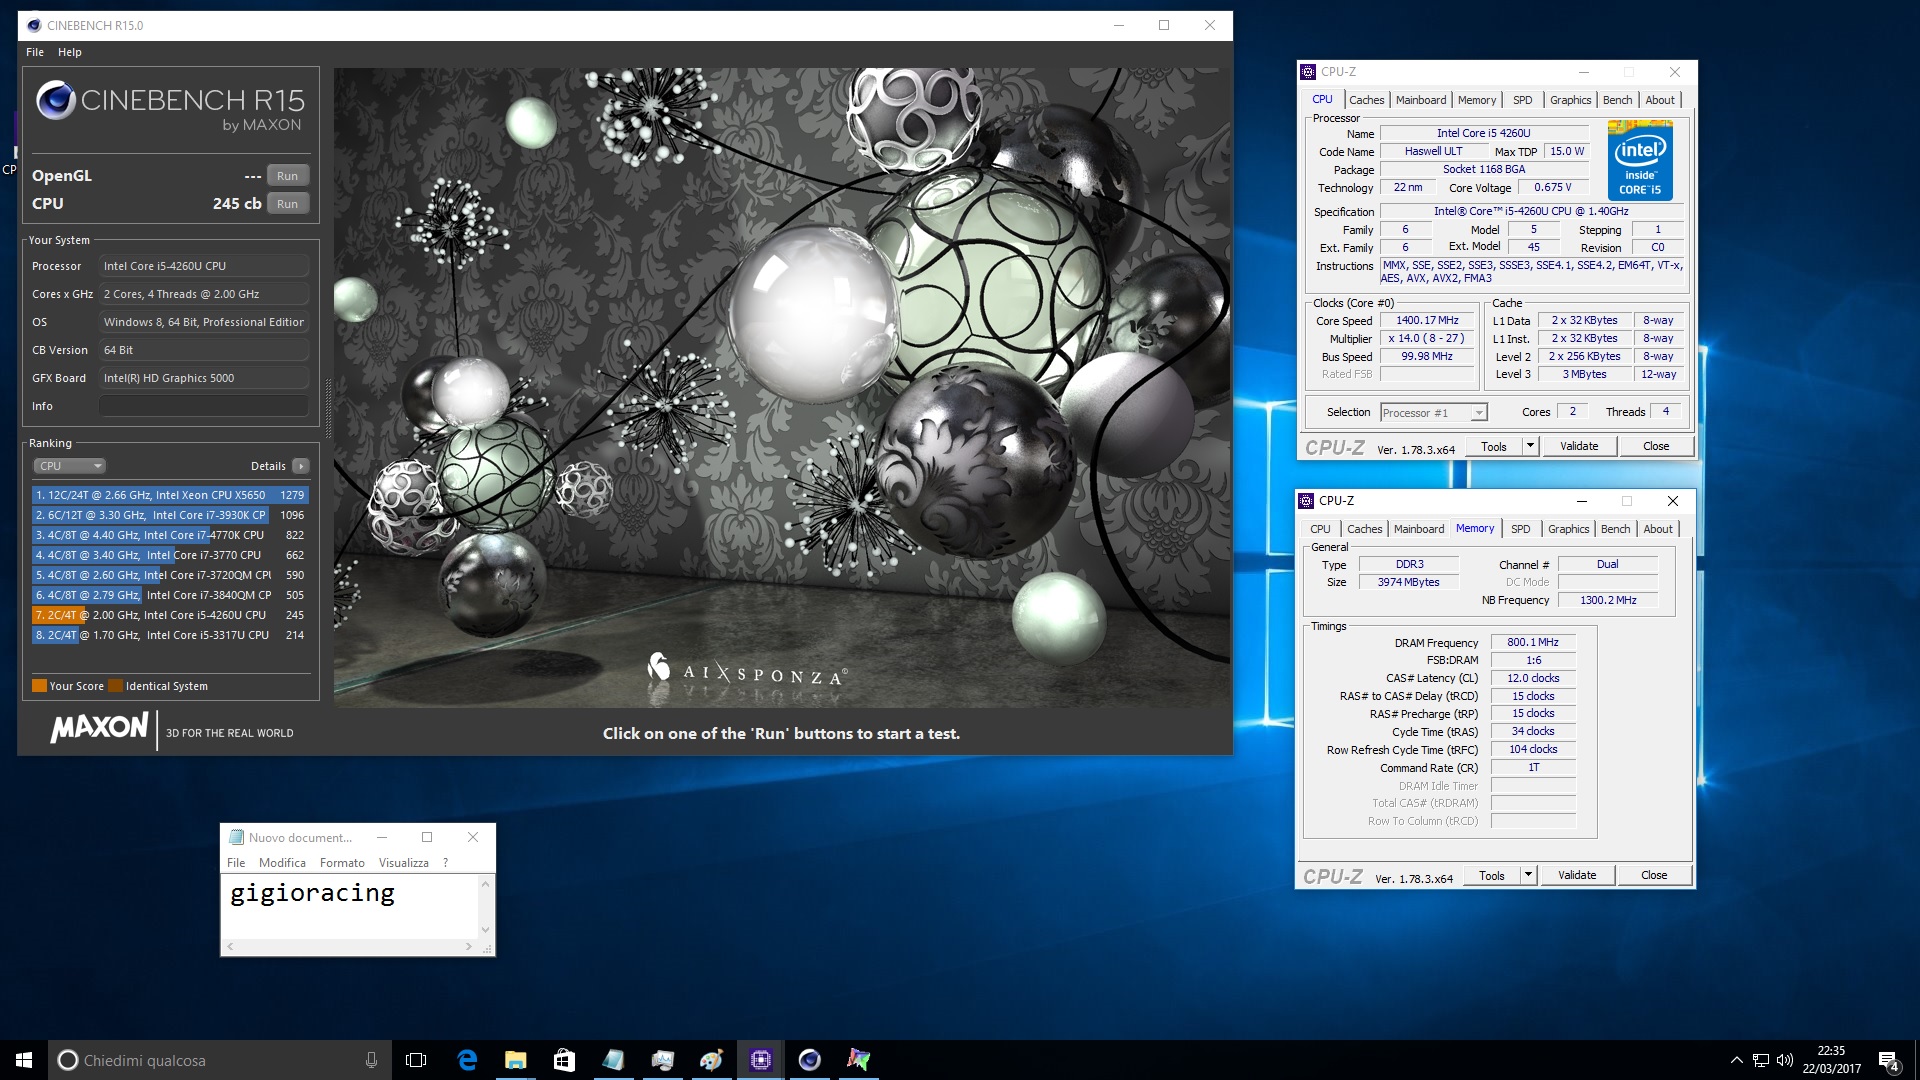This screenshot has width=1920, height=1080.
Task: Open File Explorer from taskbar
Action: (515, 1060)
